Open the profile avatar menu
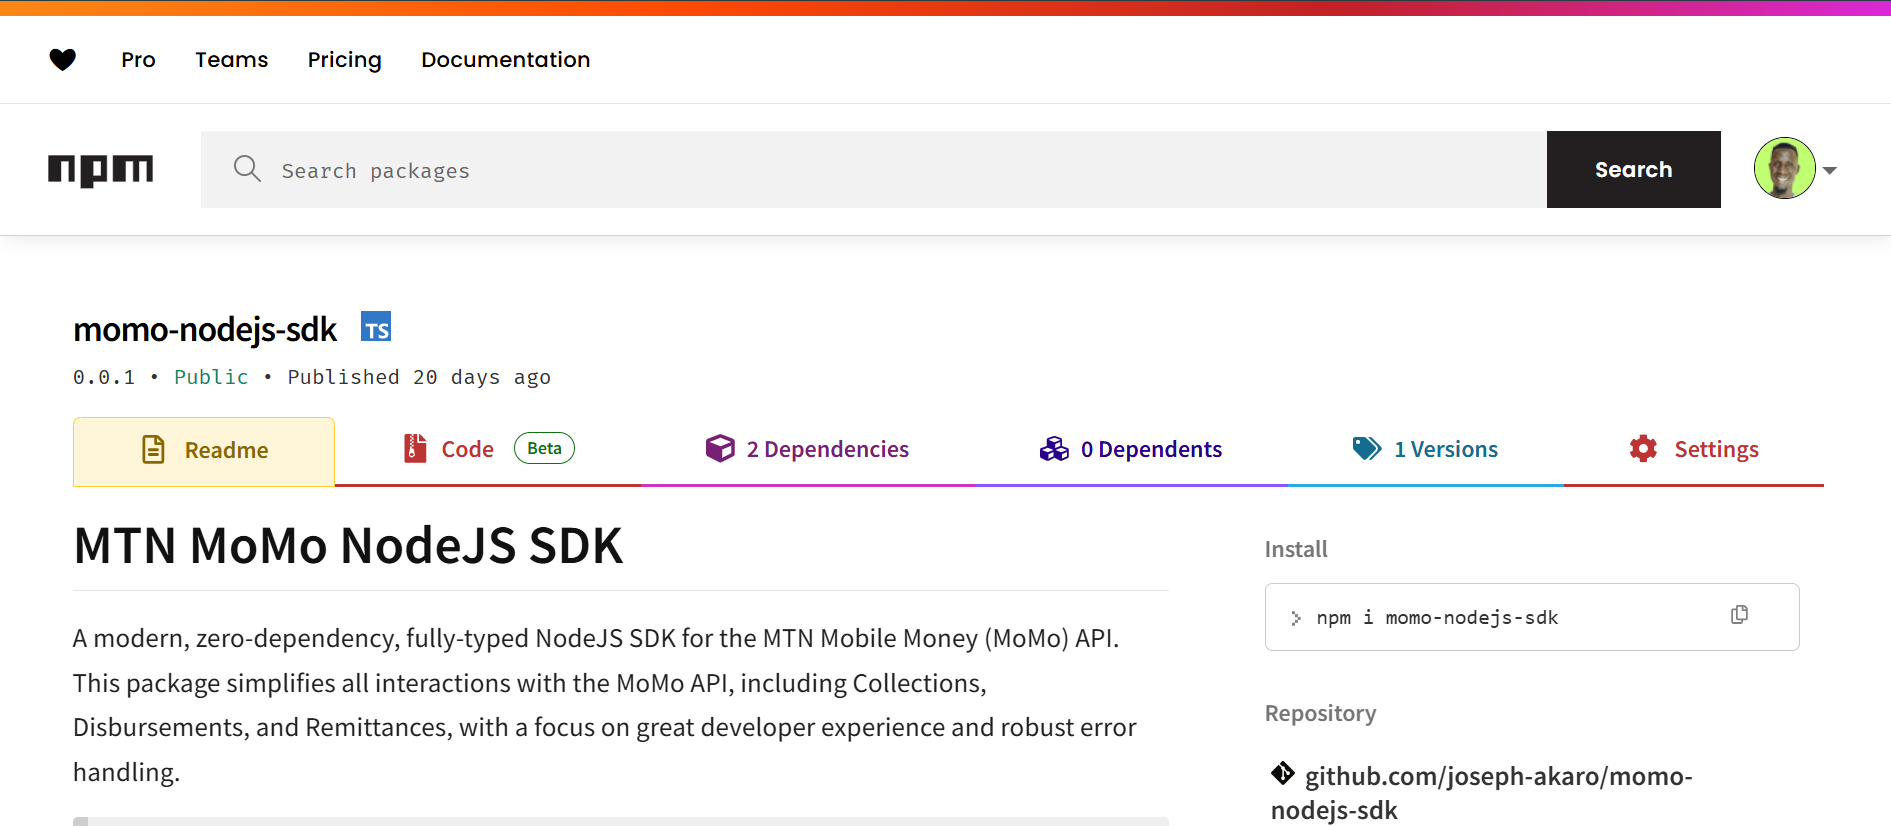 1784,168
